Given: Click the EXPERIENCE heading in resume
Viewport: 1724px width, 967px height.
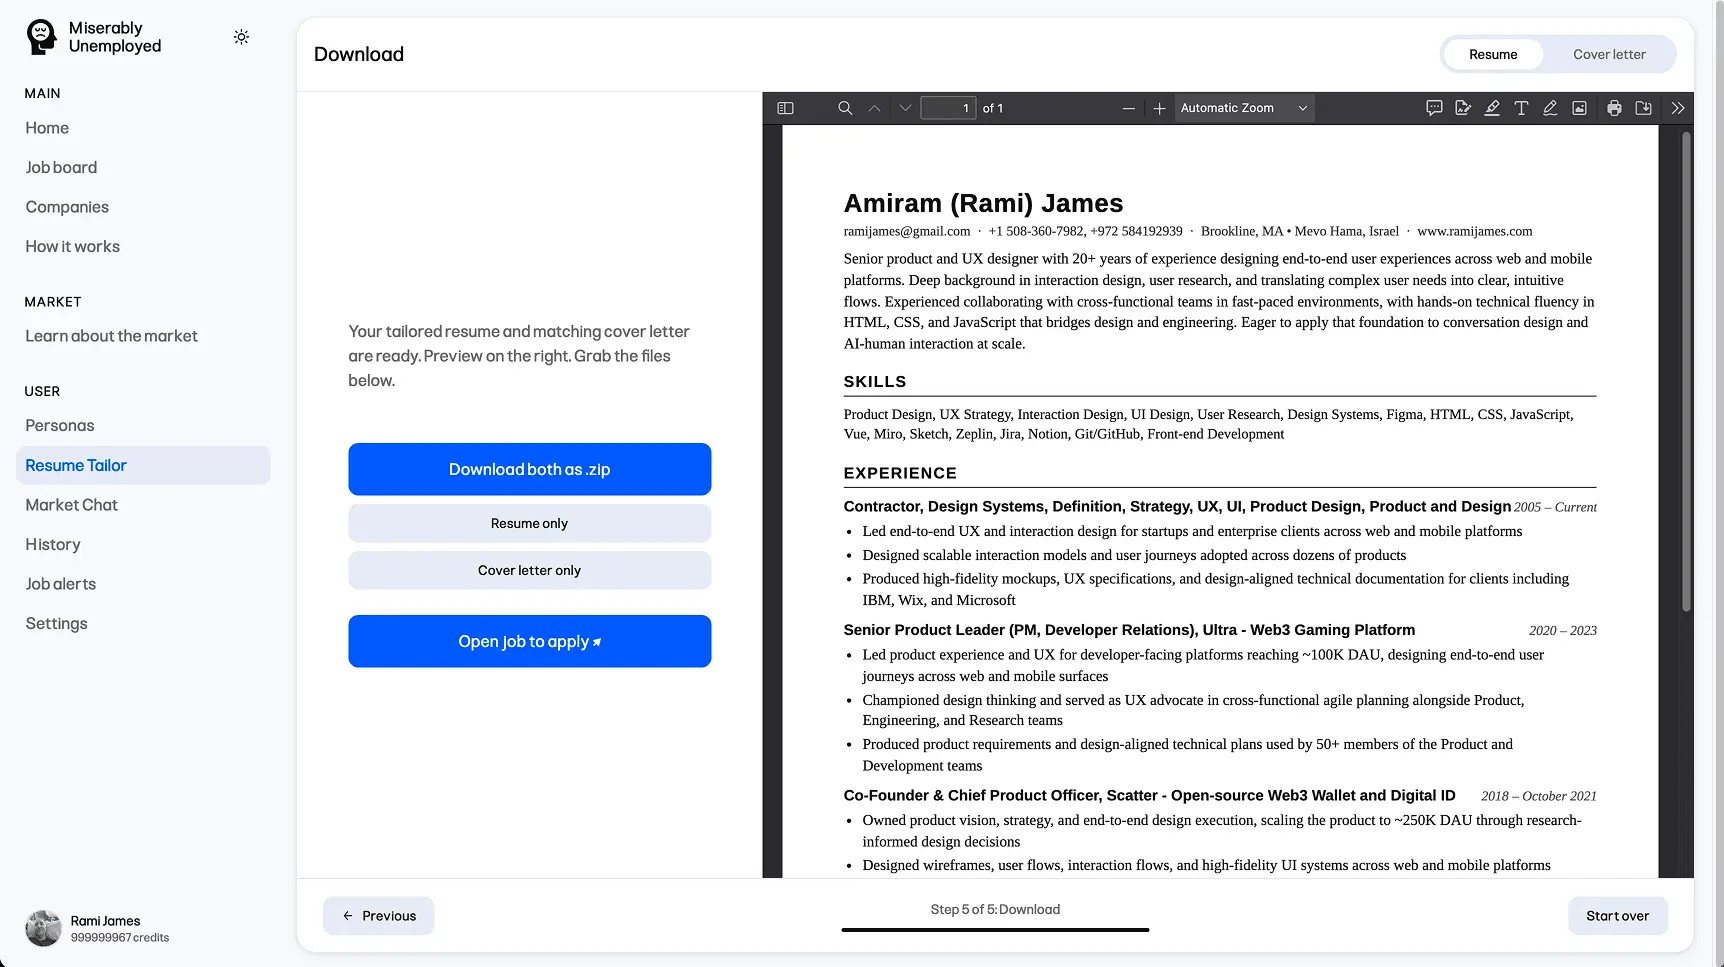Looking at the screenshot, I should pos(900,473).
